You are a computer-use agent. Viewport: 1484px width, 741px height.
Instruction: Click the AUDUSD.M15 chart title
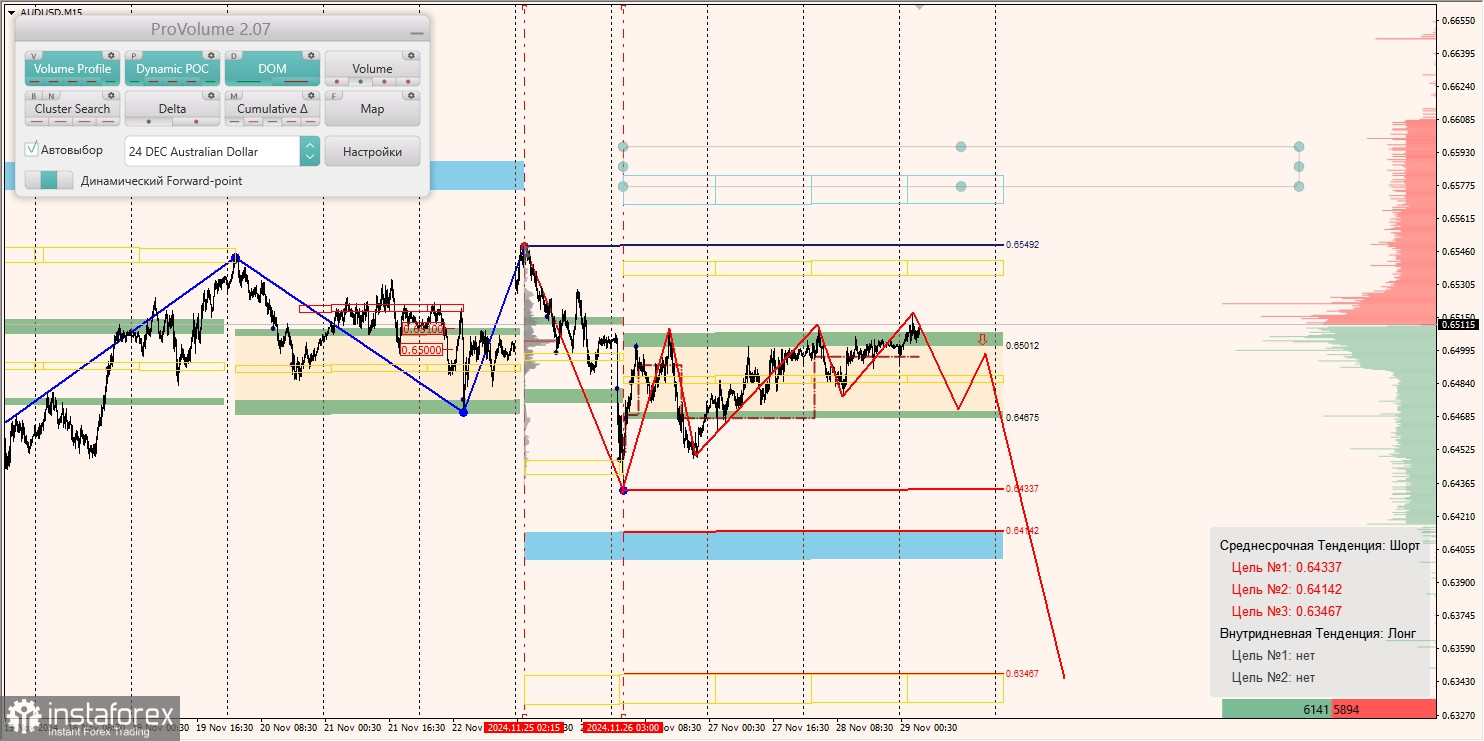click(50, 12)
